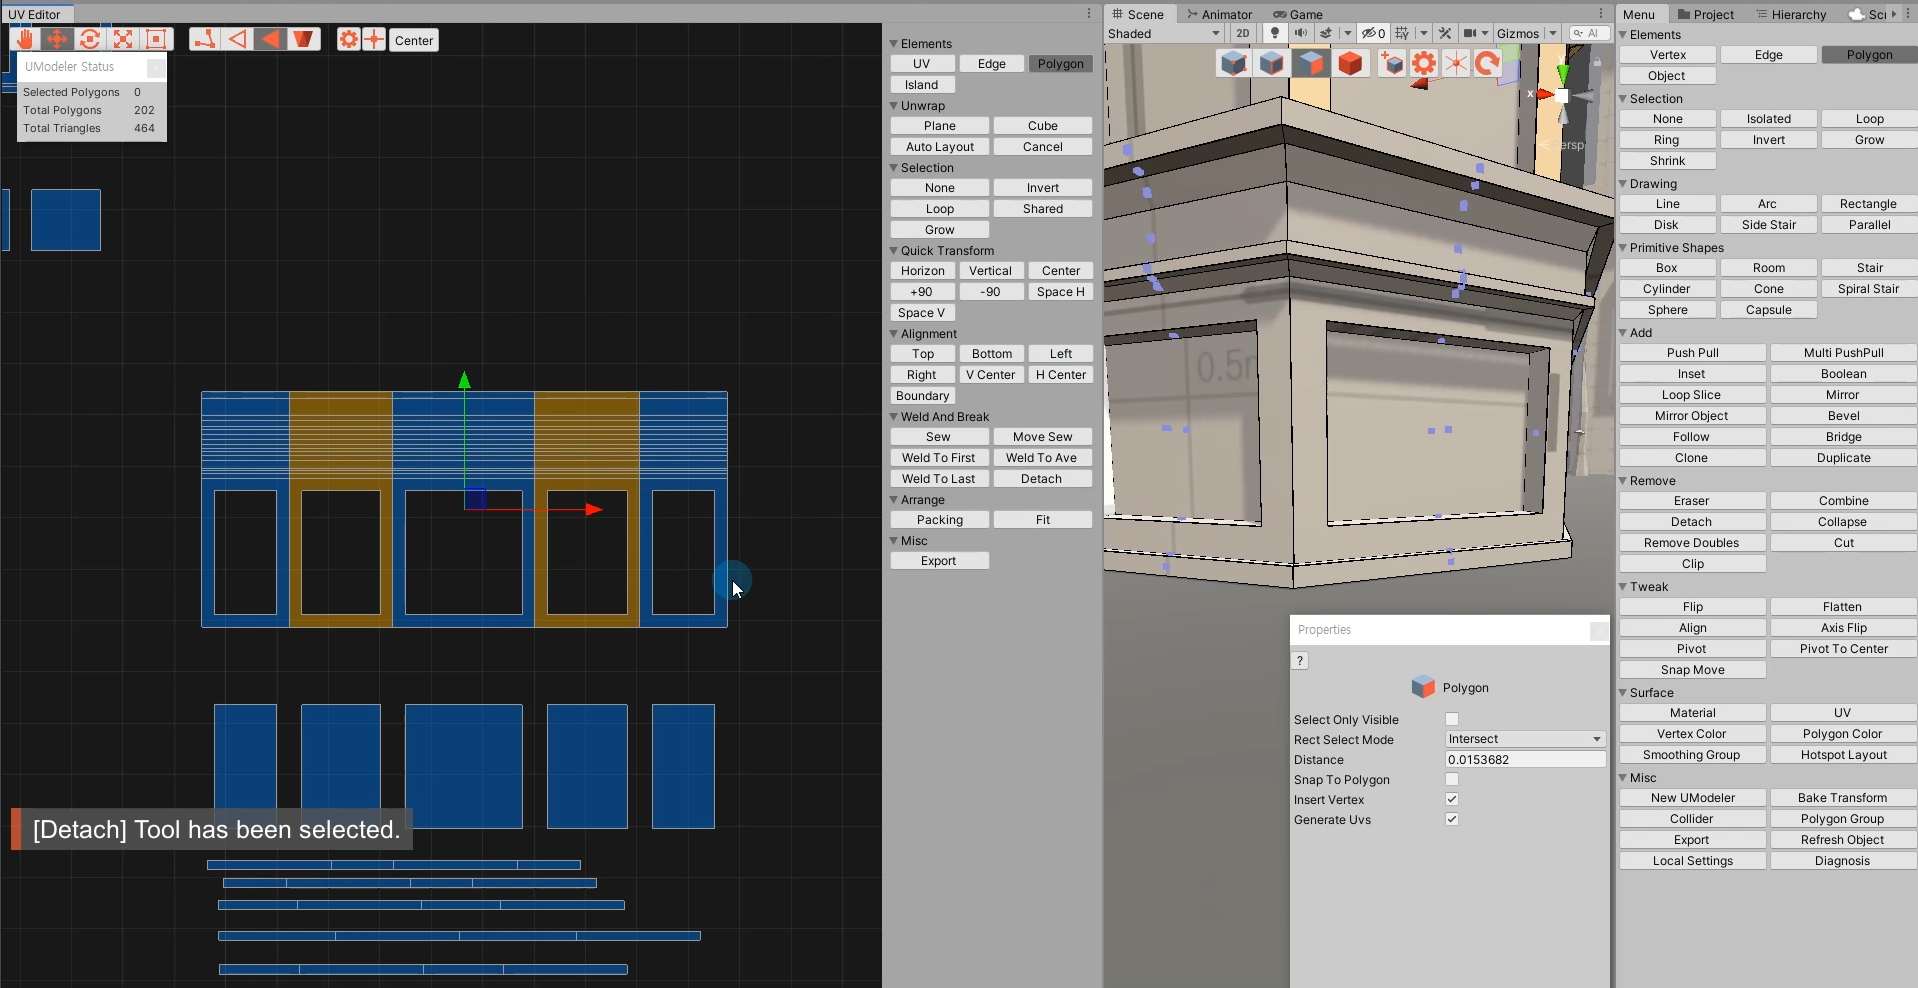Switch to the Game tab
Image resolution: width=1918 pixels, height=988 pixels.
[x=1298, y=14]
